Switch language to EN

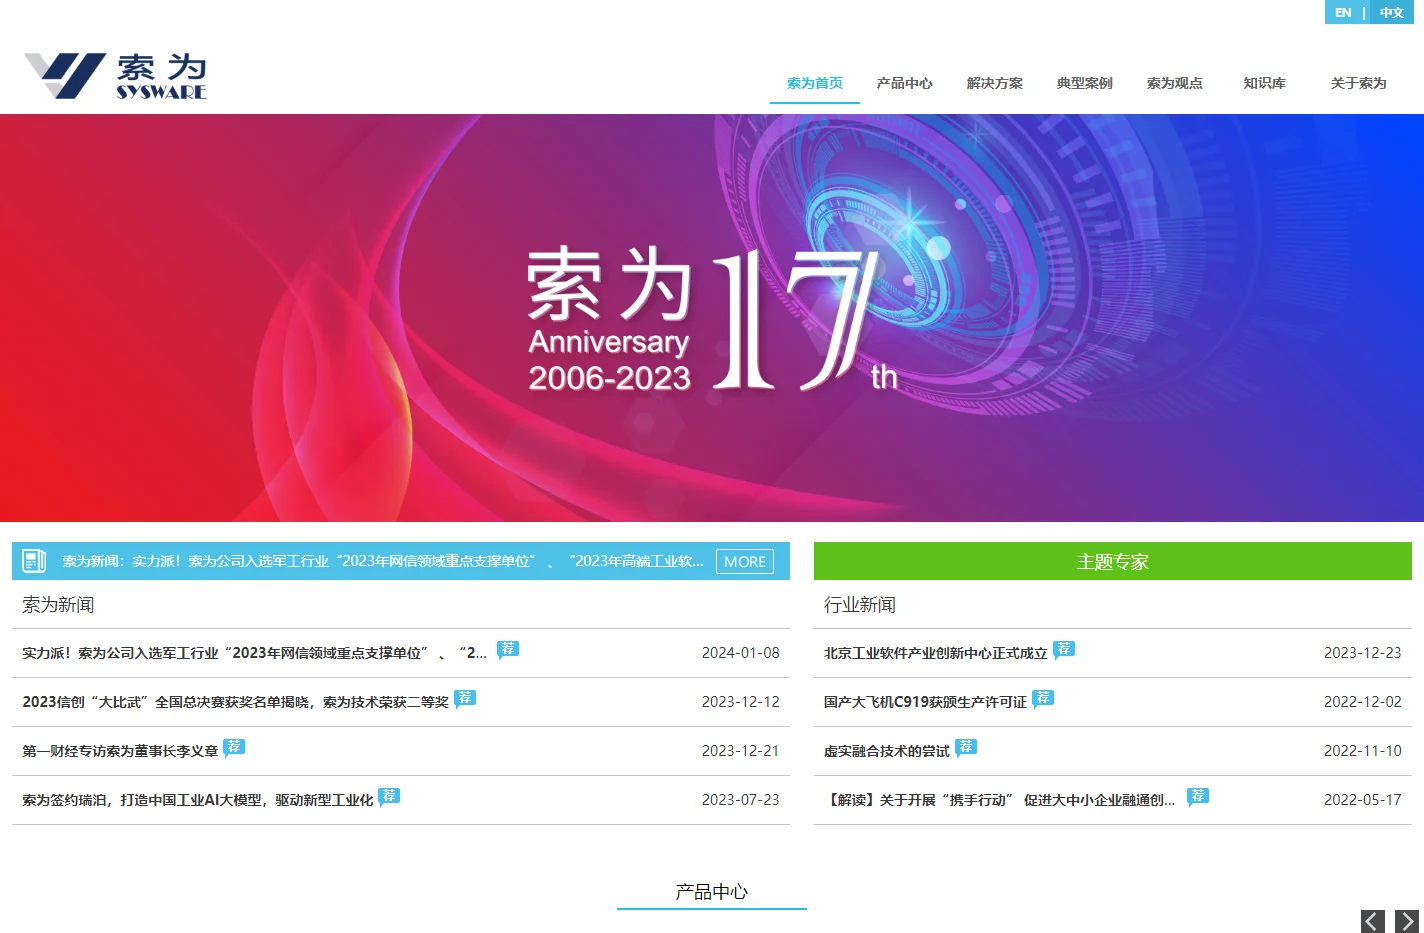pos(1343,13)
